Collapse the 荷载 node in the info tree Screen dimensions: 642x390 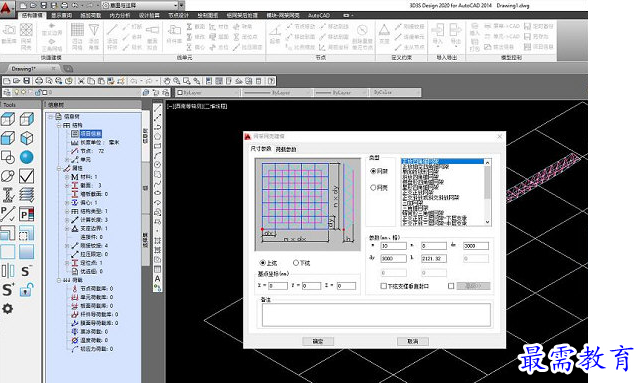click(x=59, y=280)
